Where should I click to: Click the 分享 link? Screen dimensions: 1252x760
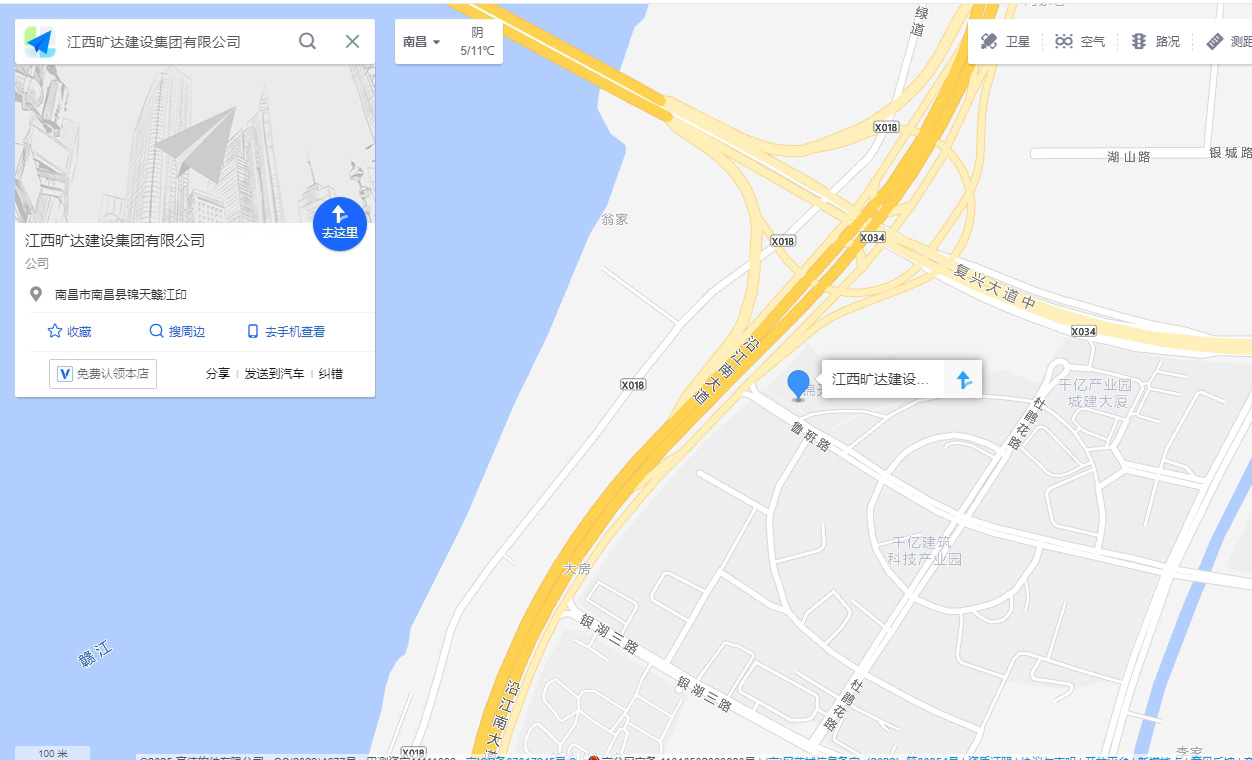[x=218, y=374]
